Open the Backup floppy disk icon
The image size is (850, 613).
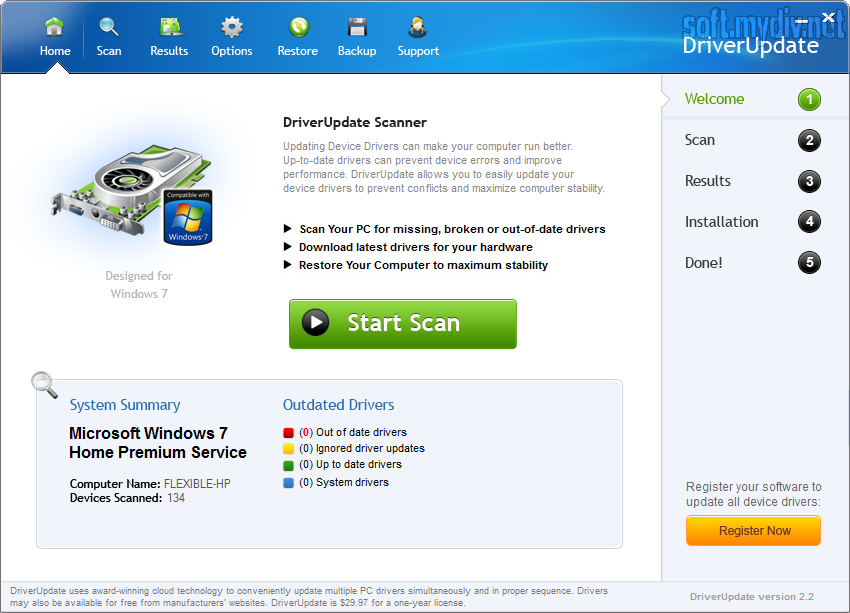coord(357,27)
